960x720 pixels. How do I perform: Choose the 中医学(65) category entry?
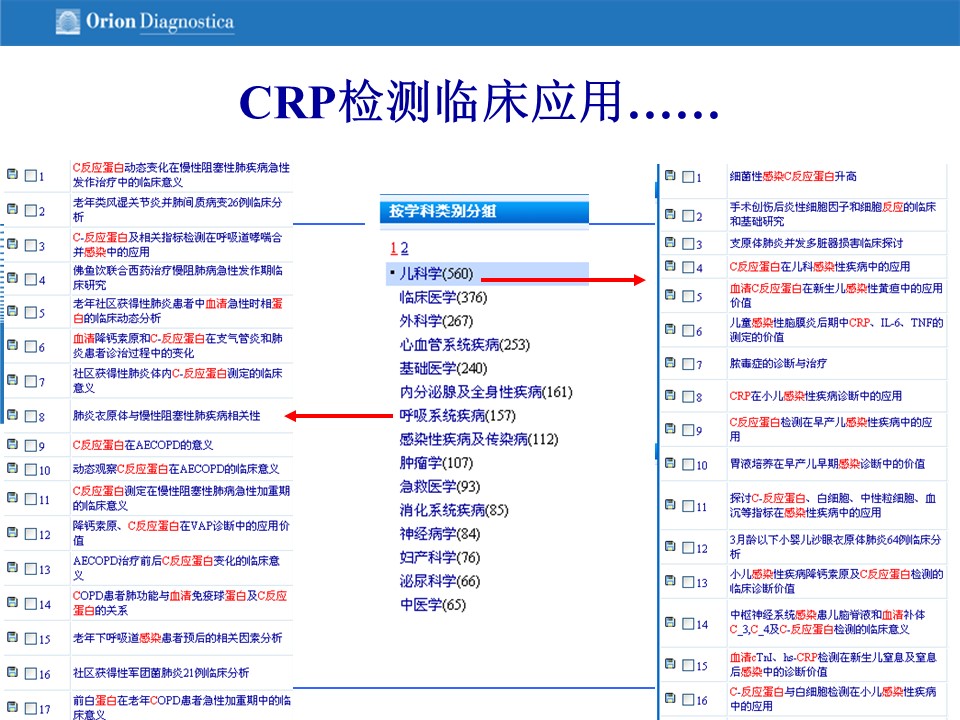(432, 604)
